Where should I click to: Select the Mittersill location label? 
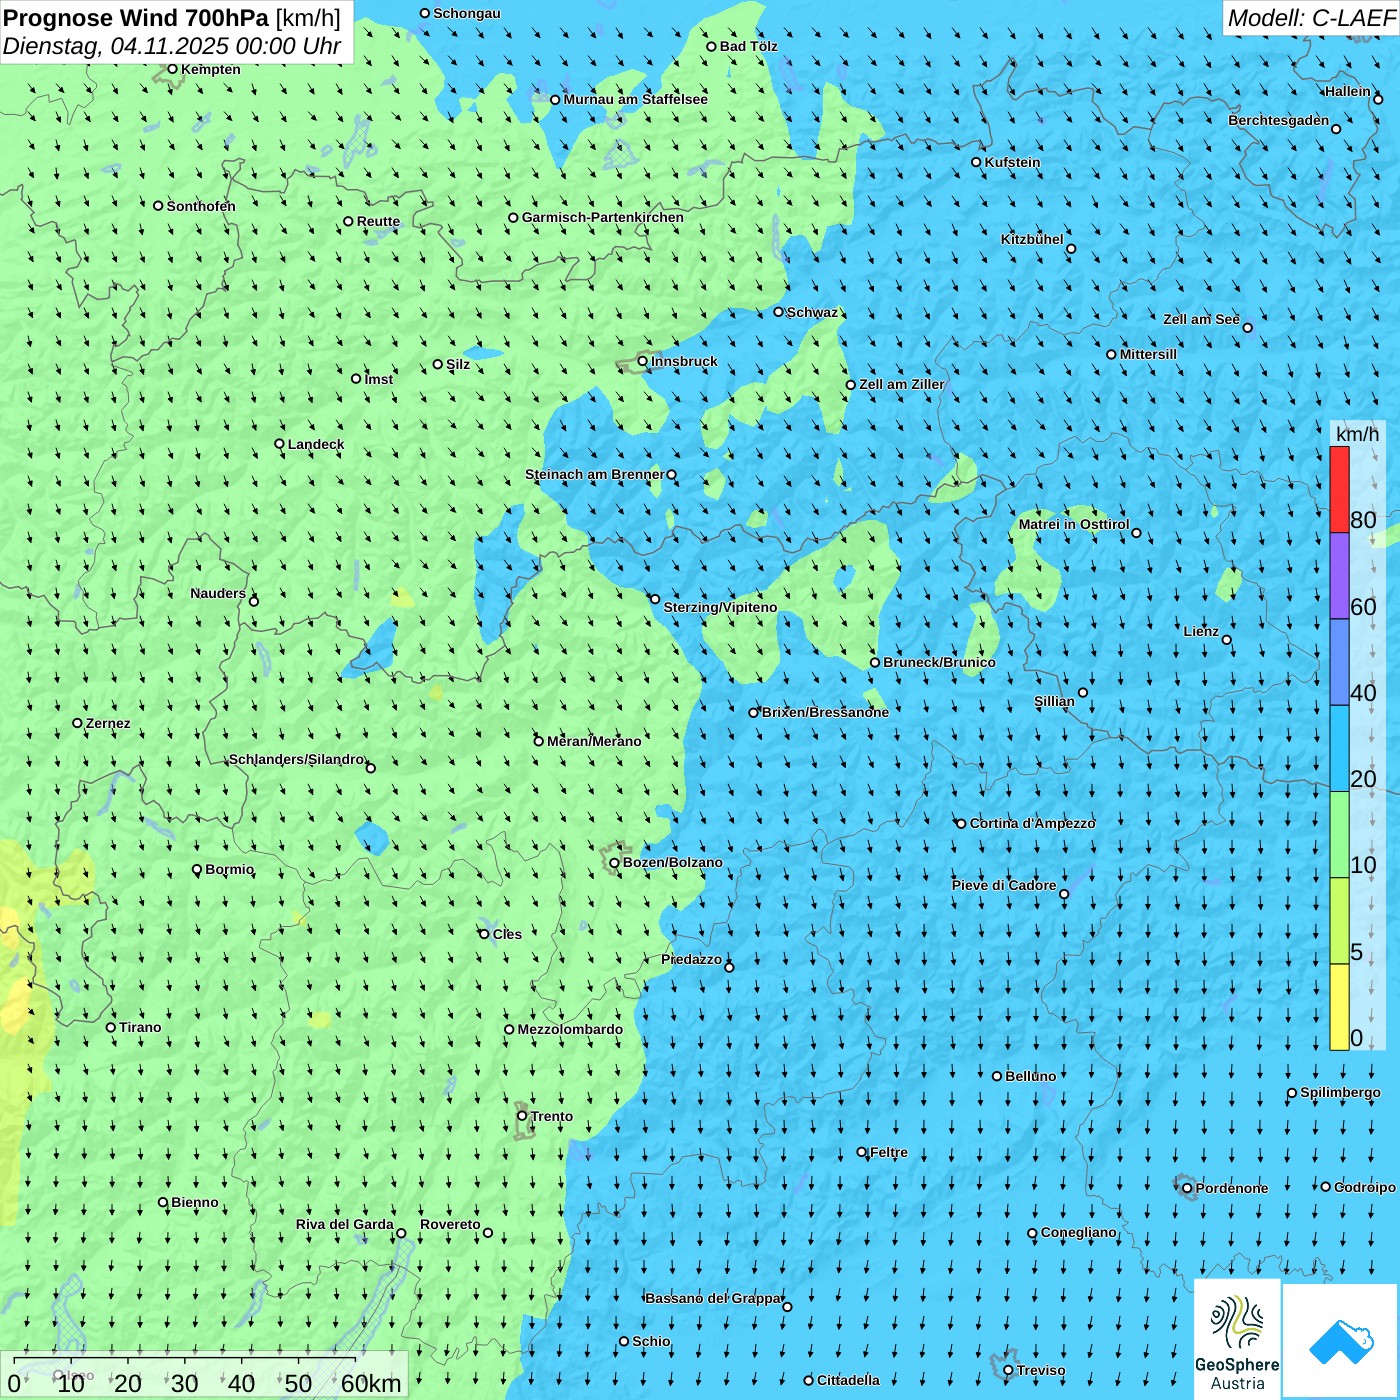click(1148, 354)
